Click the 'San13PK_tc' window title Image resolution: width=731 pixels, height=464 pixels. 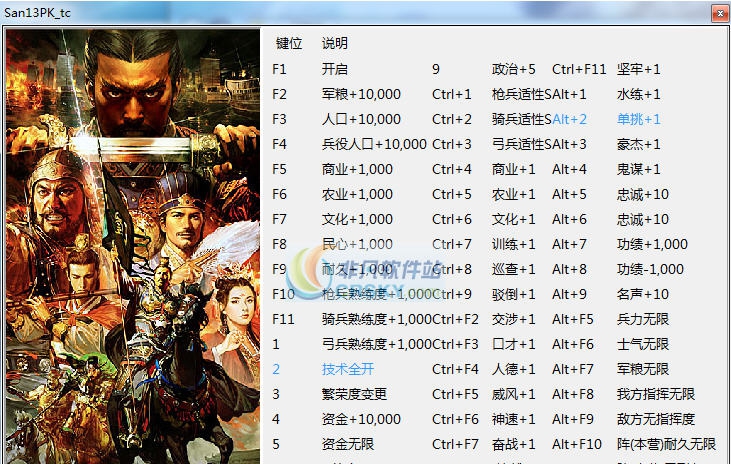pyautogui.click(x=37, y=13)
